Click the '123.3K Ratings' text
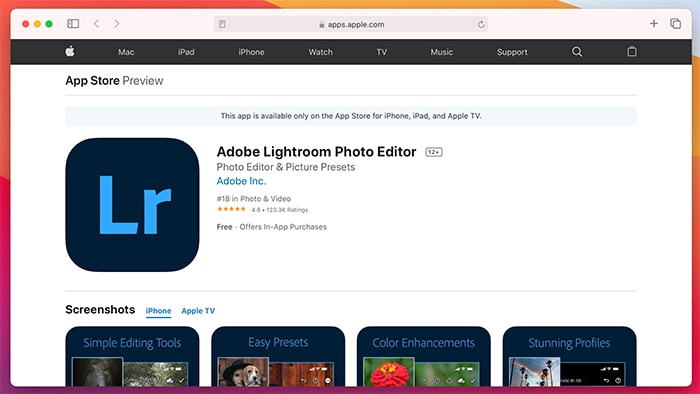 tap(287, 210)
